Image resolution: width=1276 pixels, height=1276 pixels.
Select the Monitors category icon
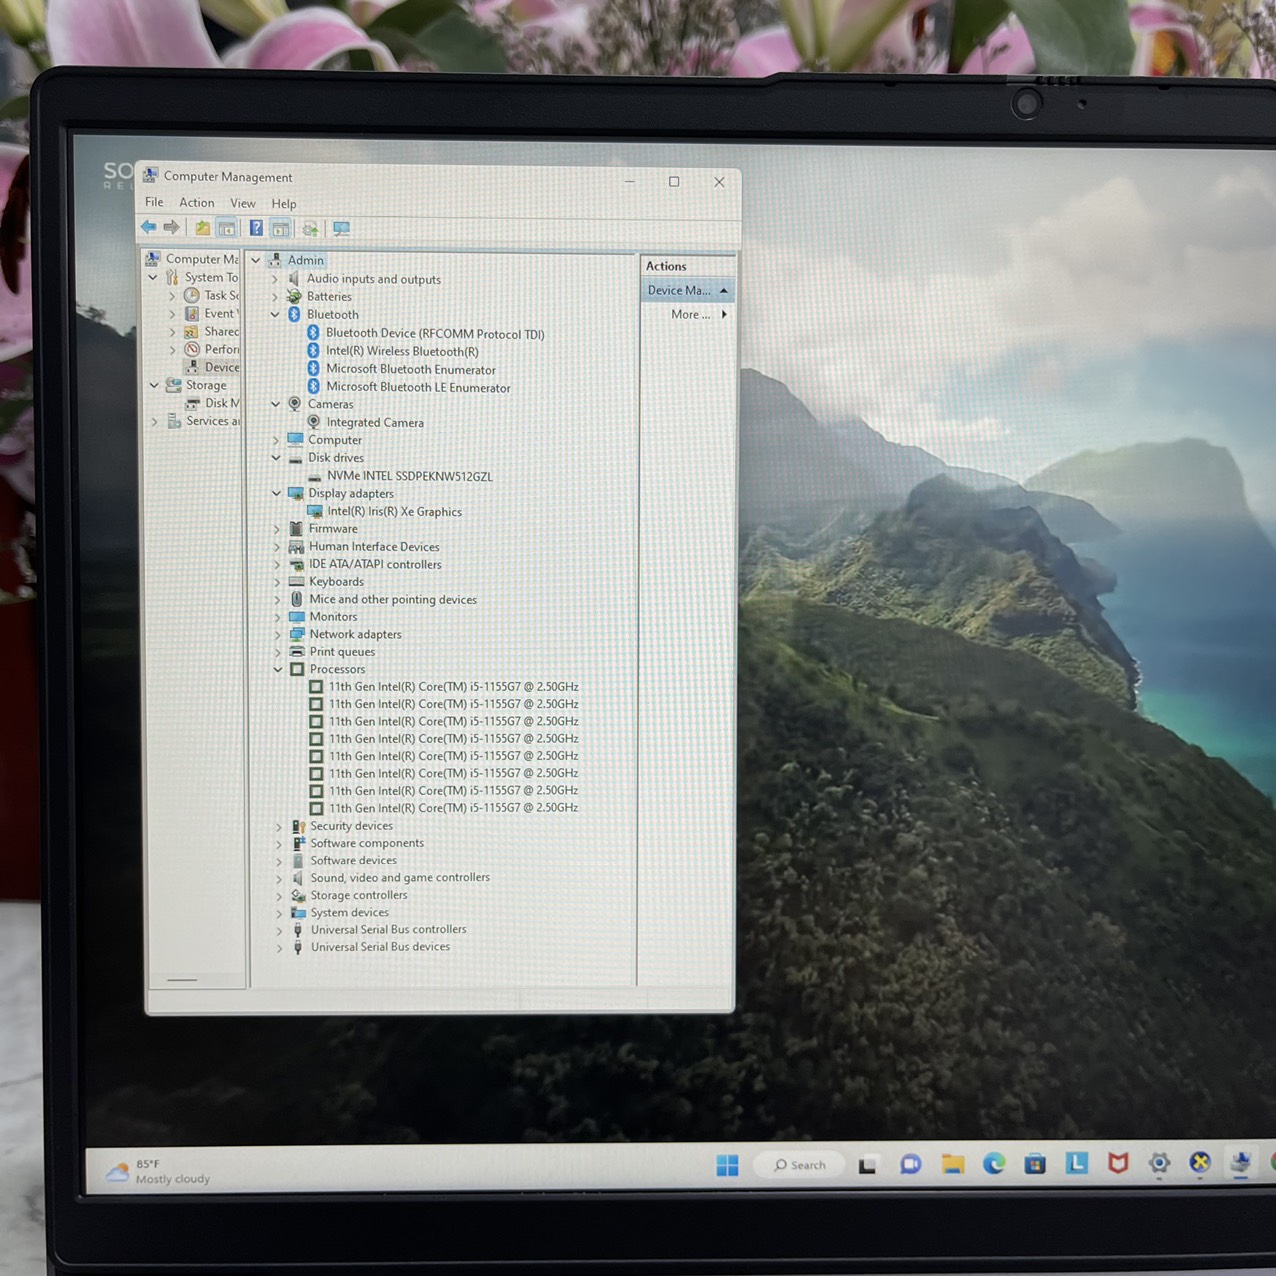coord(296,616)
